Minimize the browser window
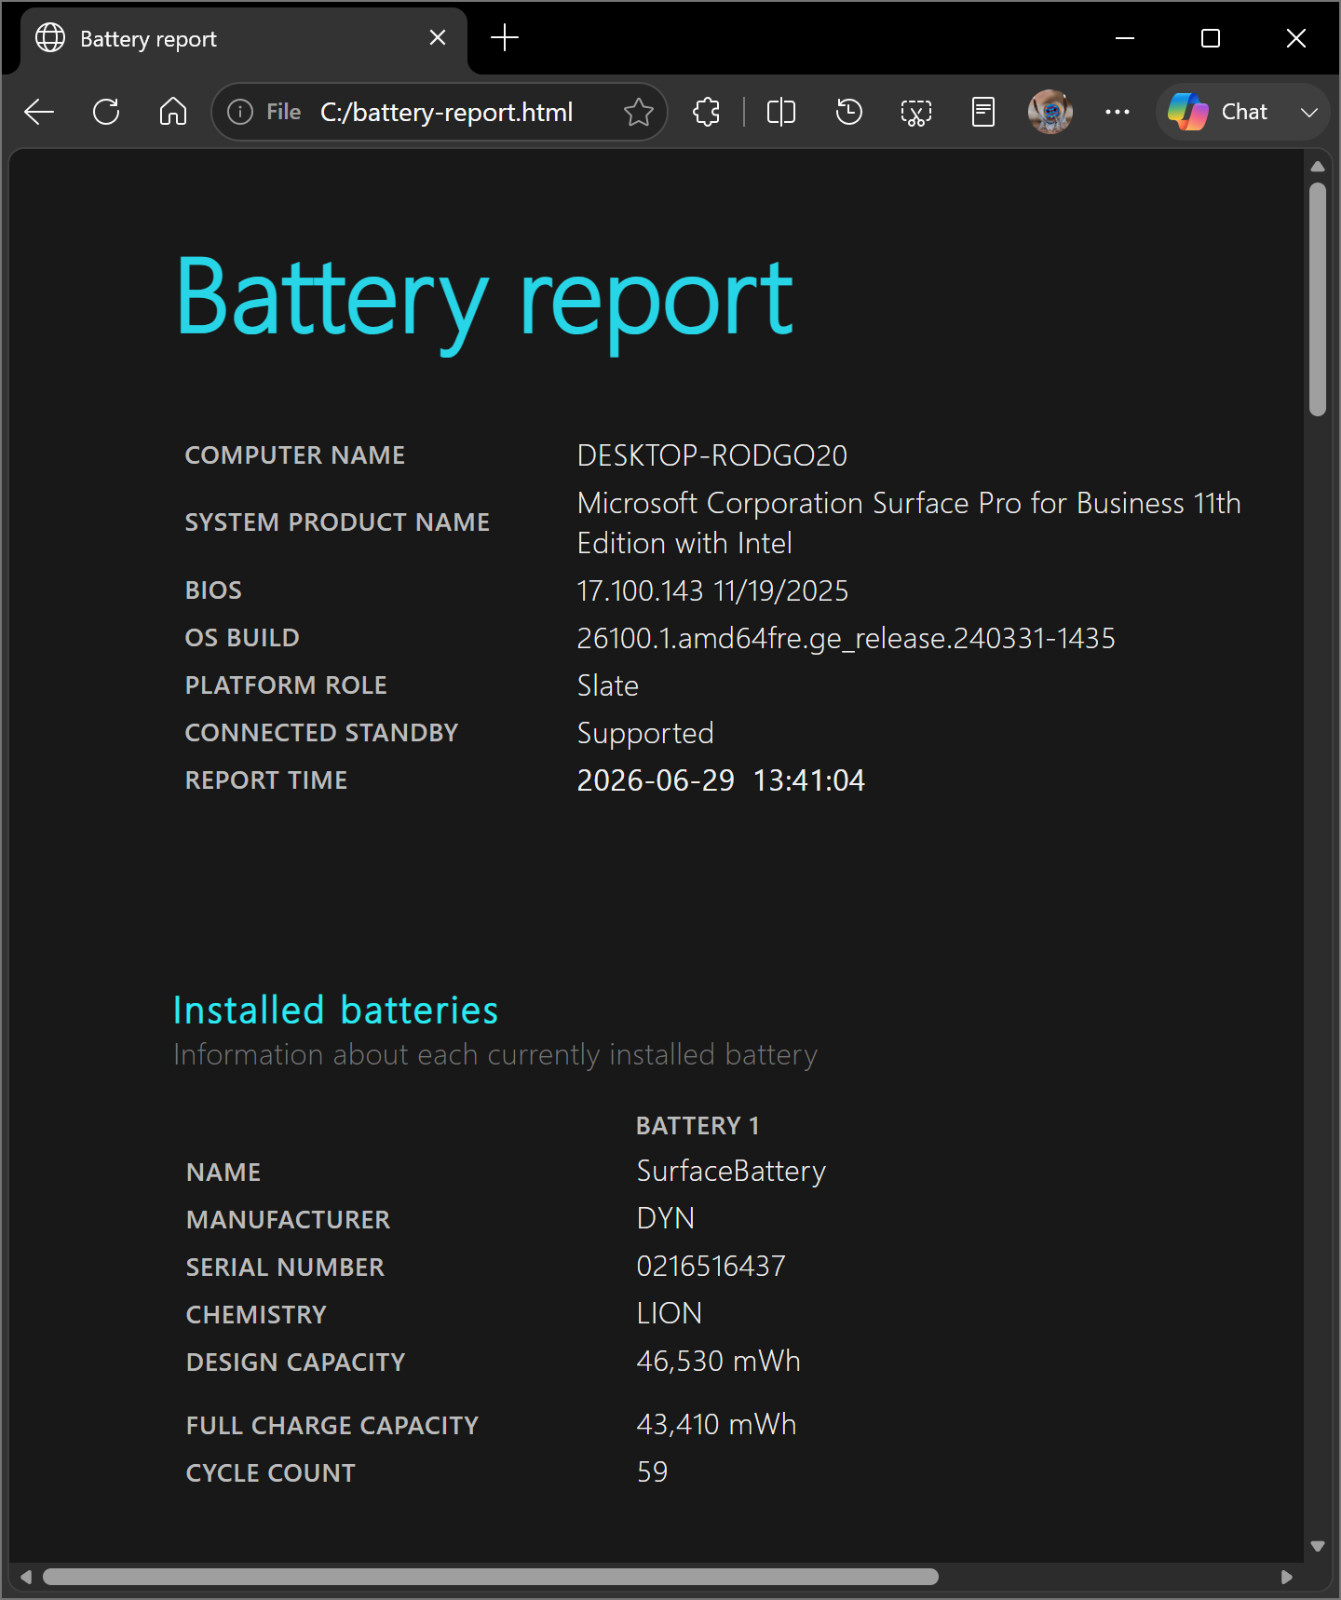 pyautogui.click(x=1125, y=38)
